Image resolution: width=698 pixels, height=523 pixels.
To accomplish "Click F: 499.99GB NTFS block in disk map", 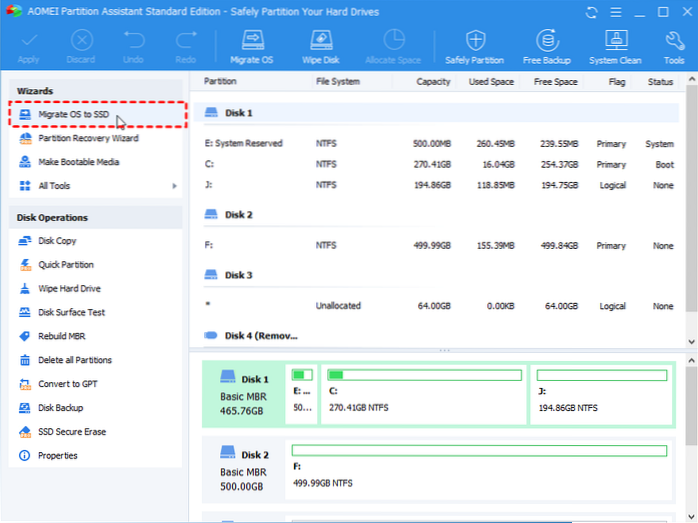I will (x=479, y=470).
